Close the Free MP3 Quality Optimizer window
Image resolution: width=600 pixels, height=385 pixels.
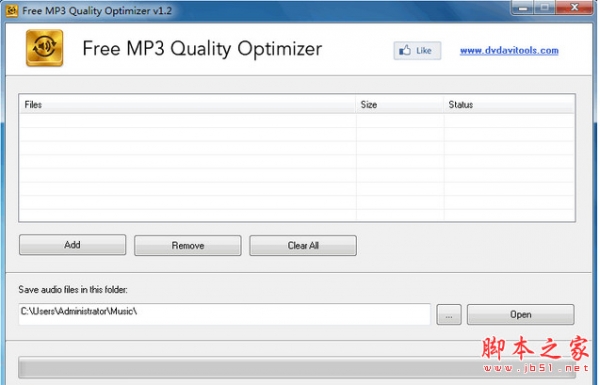point(574,8)
